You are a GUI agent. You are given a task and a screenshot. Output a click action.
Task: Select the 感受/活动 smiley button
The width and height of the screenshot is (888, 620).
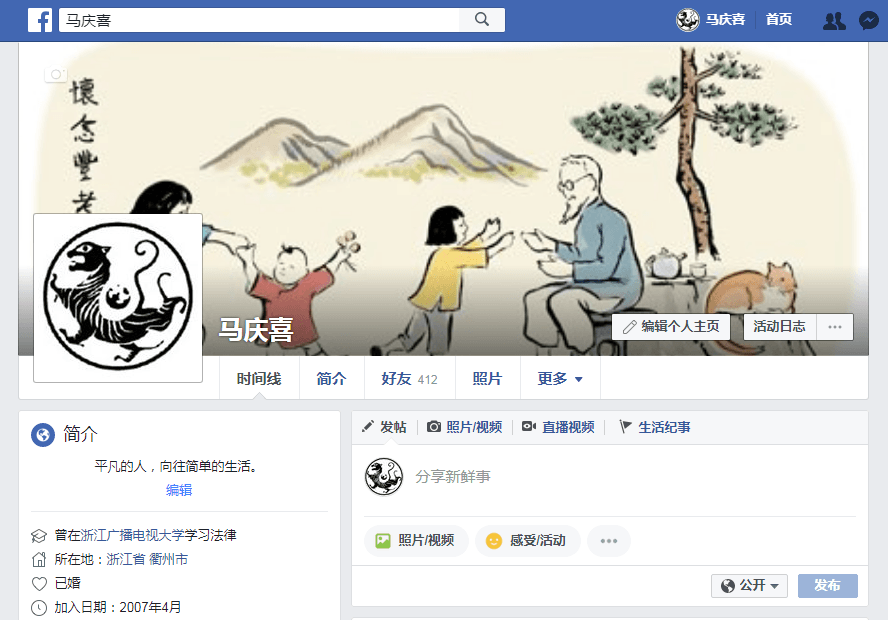(x=527, y=541)
